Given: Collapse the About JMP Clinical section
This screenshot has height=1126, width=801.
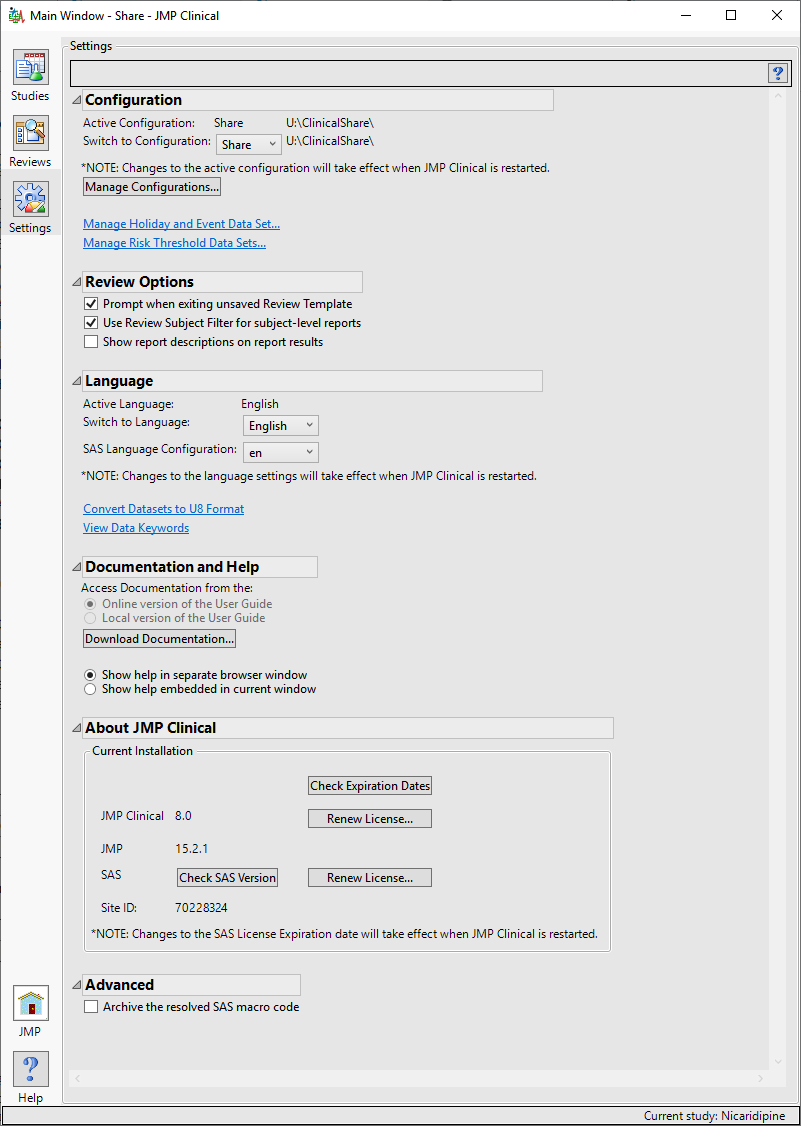Looking at the screenshot, I should [77, 728].
